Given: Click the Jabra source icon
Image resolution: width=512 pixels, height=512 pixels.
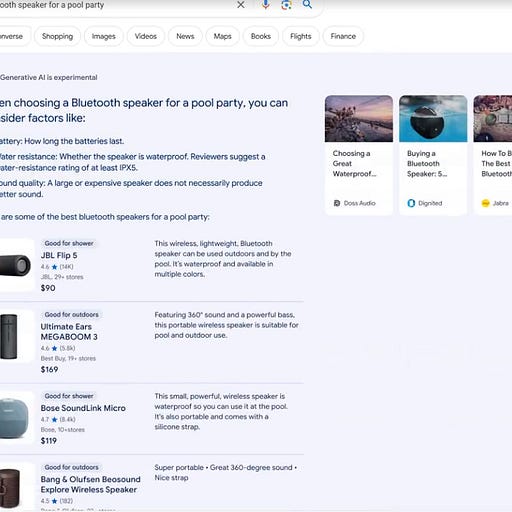Looking at the screenshot, I should coord(486,203).
